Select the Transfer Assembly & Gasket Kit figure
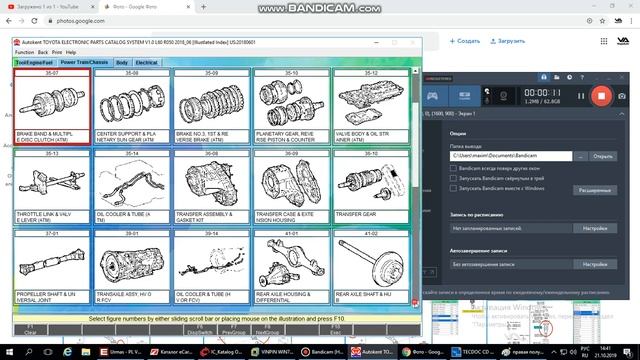The image size is (640, 360). point(211,187)
